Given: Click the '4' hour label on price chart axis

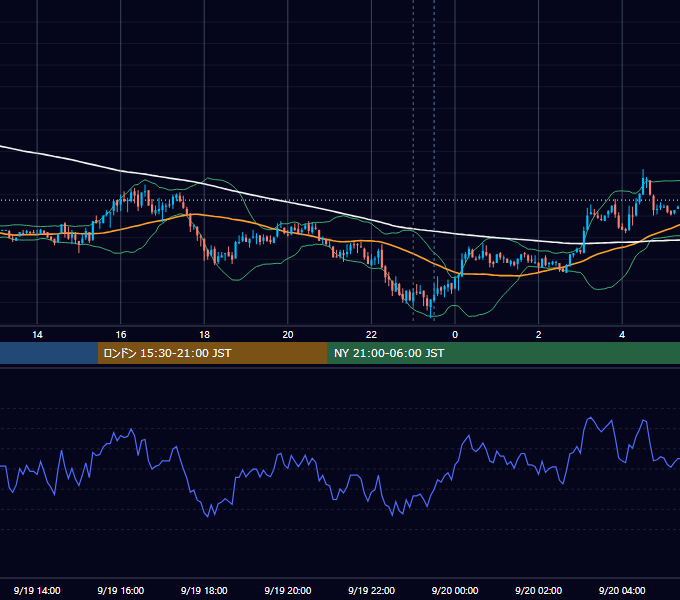Looking at the screenshot, I should 622,335.
